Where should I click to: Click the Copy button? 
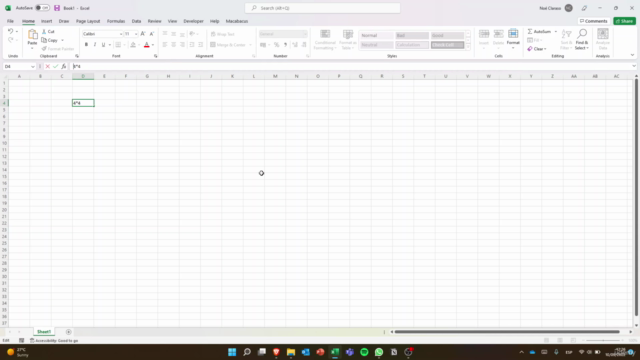(50, 40)
